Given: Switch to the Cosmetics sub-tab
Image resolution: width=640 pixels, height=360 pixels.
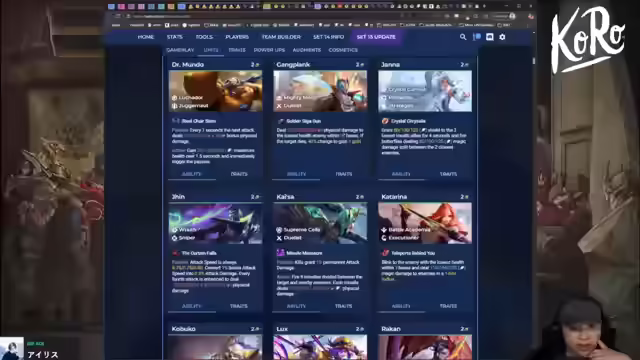Looking at the screenshot, I should [x=343, y=50].
